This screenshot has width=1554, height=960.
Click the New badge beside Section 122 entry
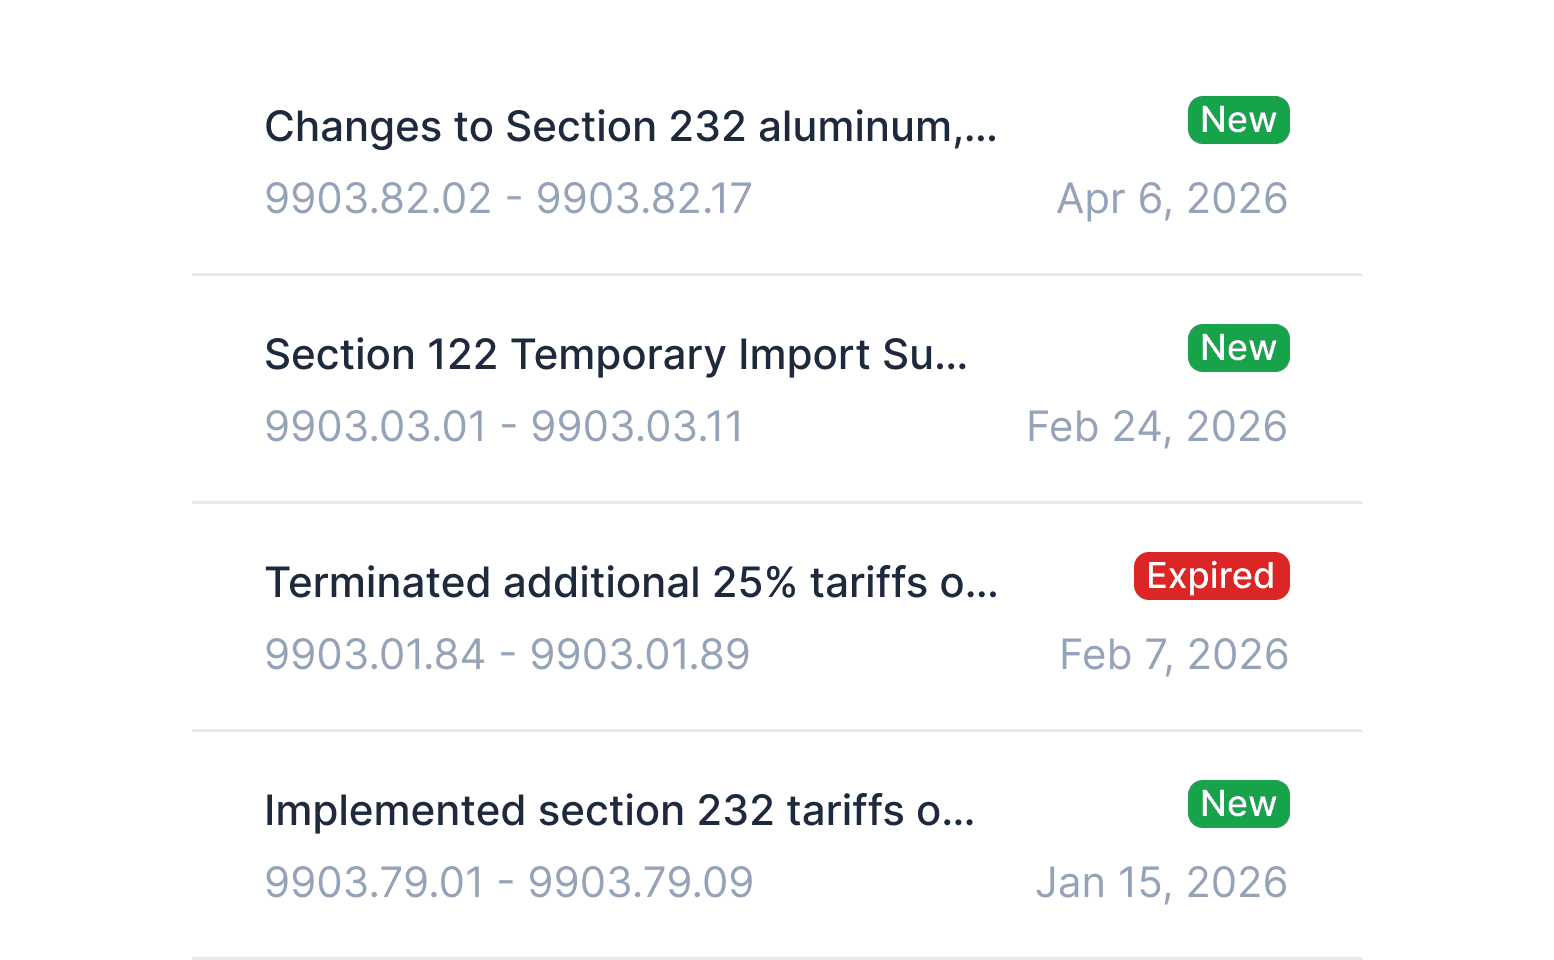click(1238, 348)
